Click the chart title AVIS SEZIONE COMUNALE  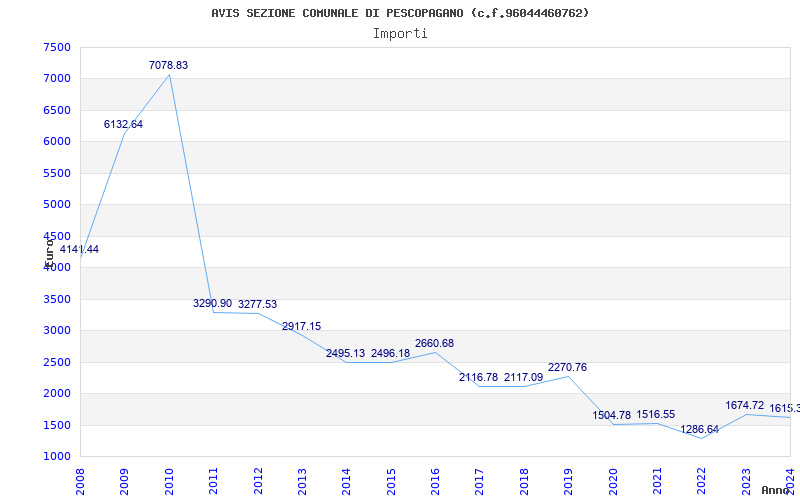(x=400, y=13)
